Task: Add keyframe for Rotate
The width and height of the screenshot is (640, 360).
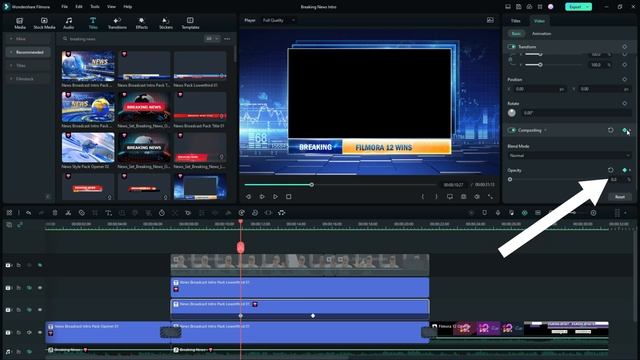Action: tap(624, 103)
